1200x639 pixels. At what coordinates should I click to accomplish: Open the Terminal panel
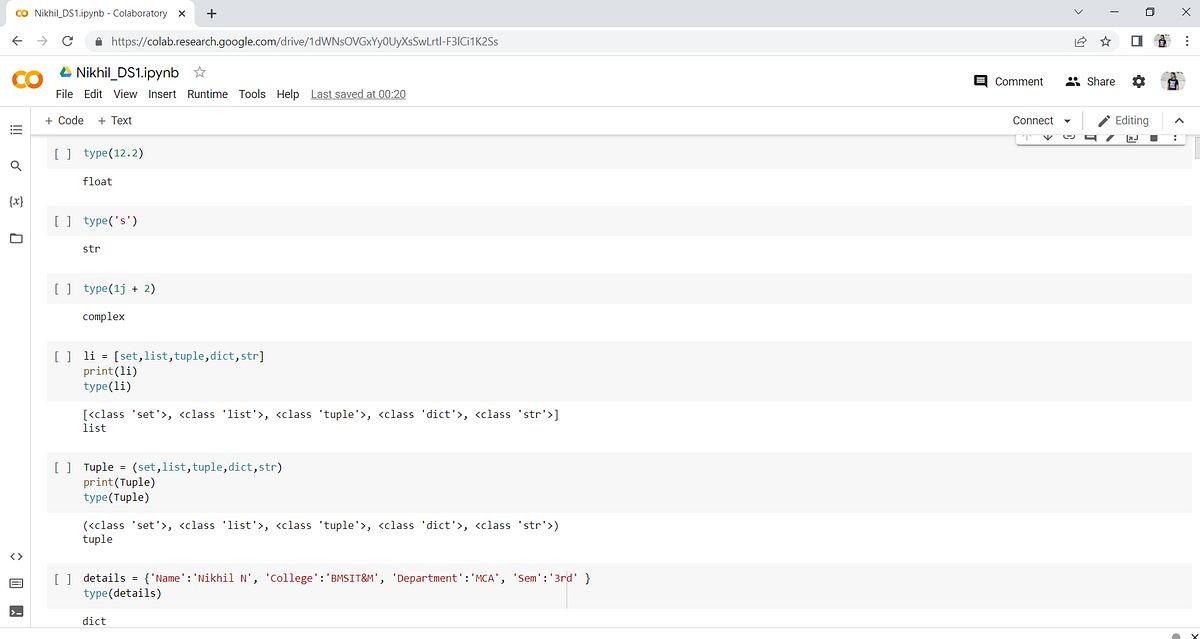(x=15, y=610)
